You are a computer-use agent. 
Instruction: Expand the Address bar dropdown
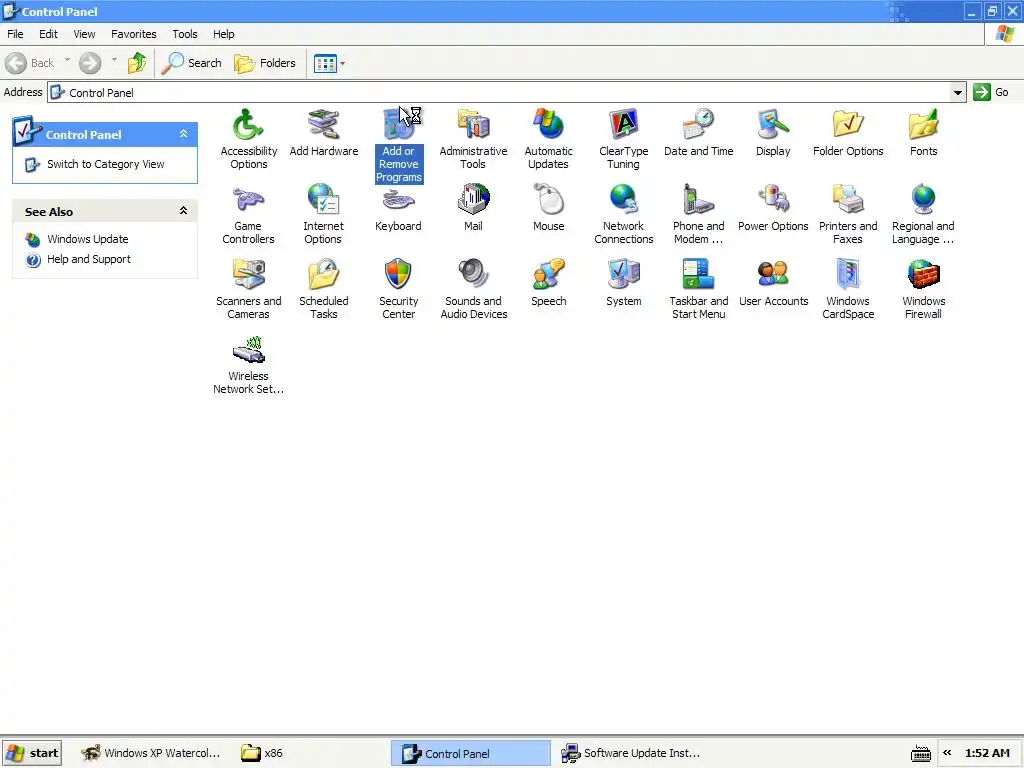click(957, 92)
